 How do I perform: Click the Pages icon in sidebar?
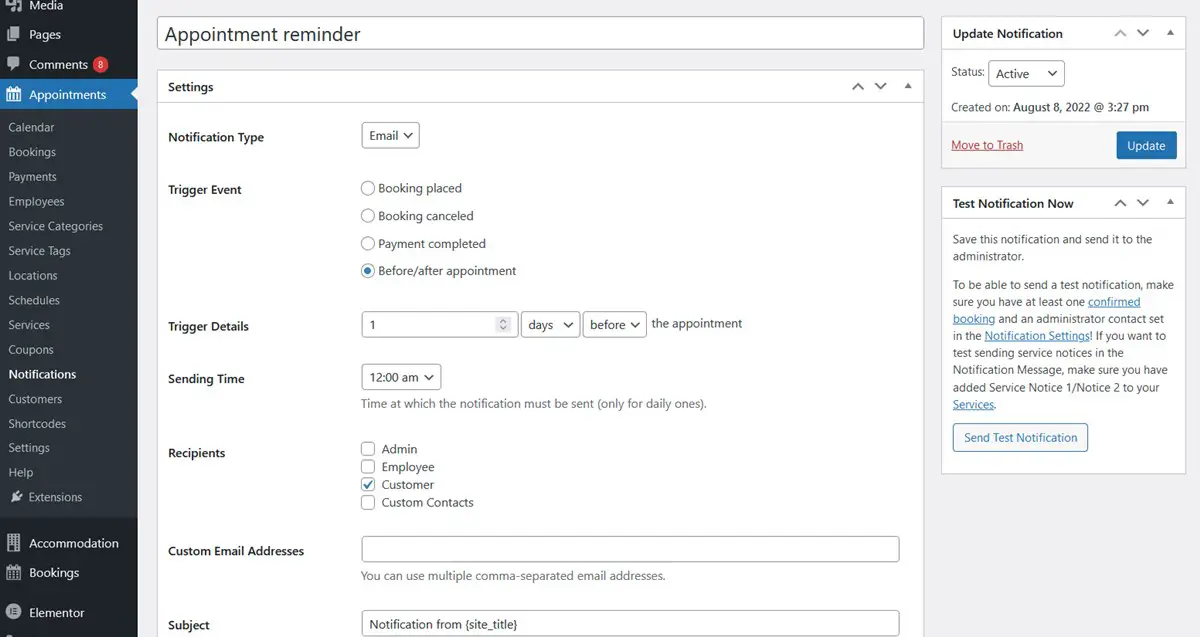tap(13, 34)
